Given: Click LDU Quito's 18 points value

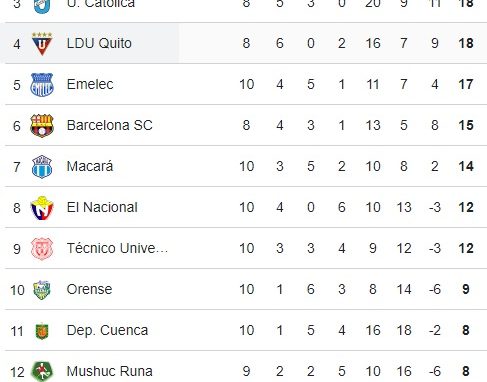Looking at the screenshot, I should point(466,43).
